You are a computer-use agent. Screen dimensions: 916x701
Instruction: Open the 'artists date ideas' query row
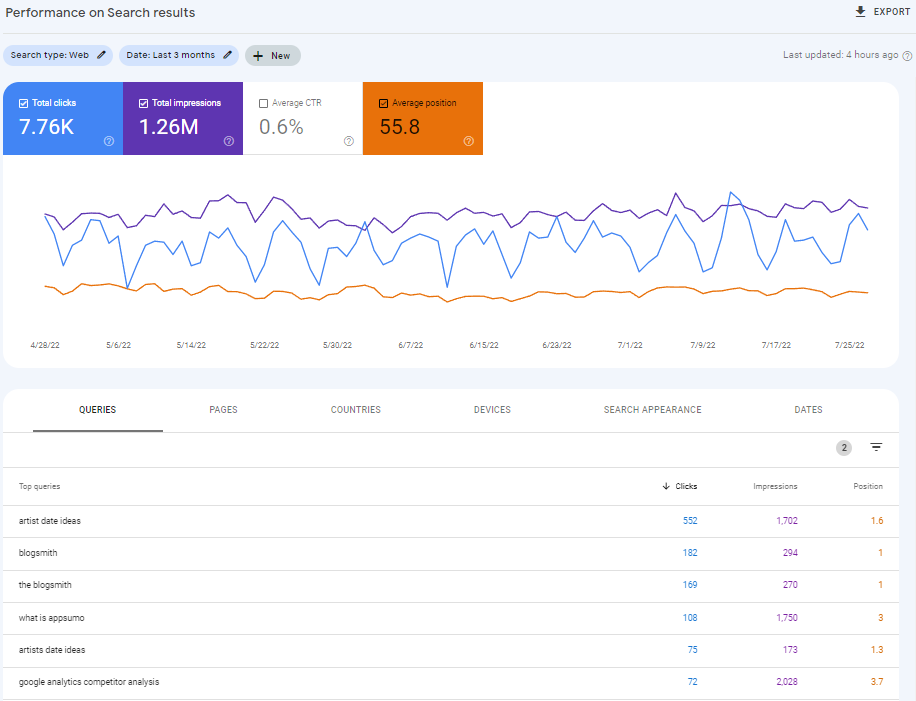[451, 650]
